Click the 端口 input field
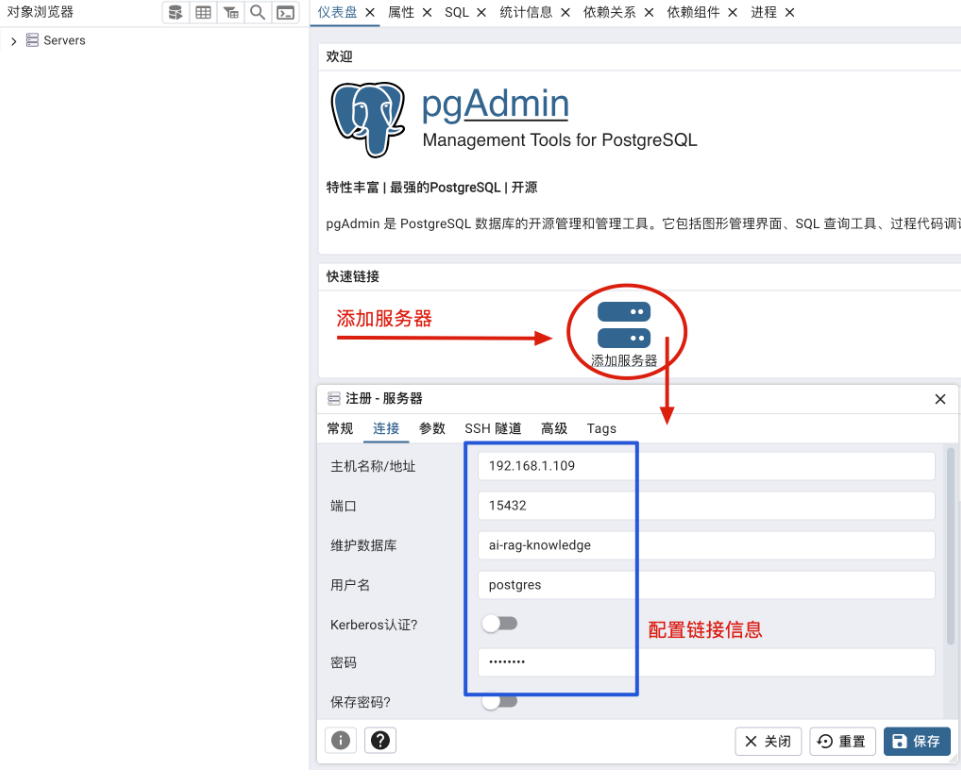Screen dimensions: 961x782 point(706,506)
